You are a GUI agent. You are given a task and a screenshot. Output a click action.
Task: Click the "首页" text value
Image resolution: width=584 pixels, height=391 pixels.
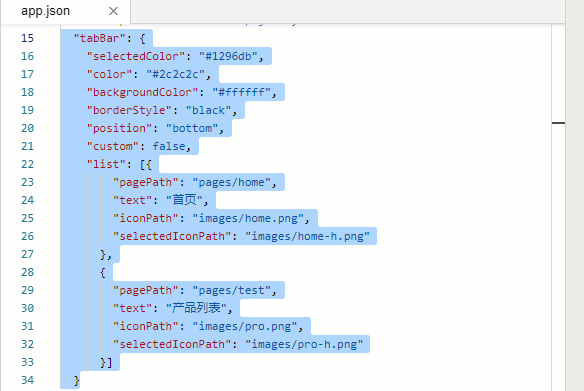[184, 200]
